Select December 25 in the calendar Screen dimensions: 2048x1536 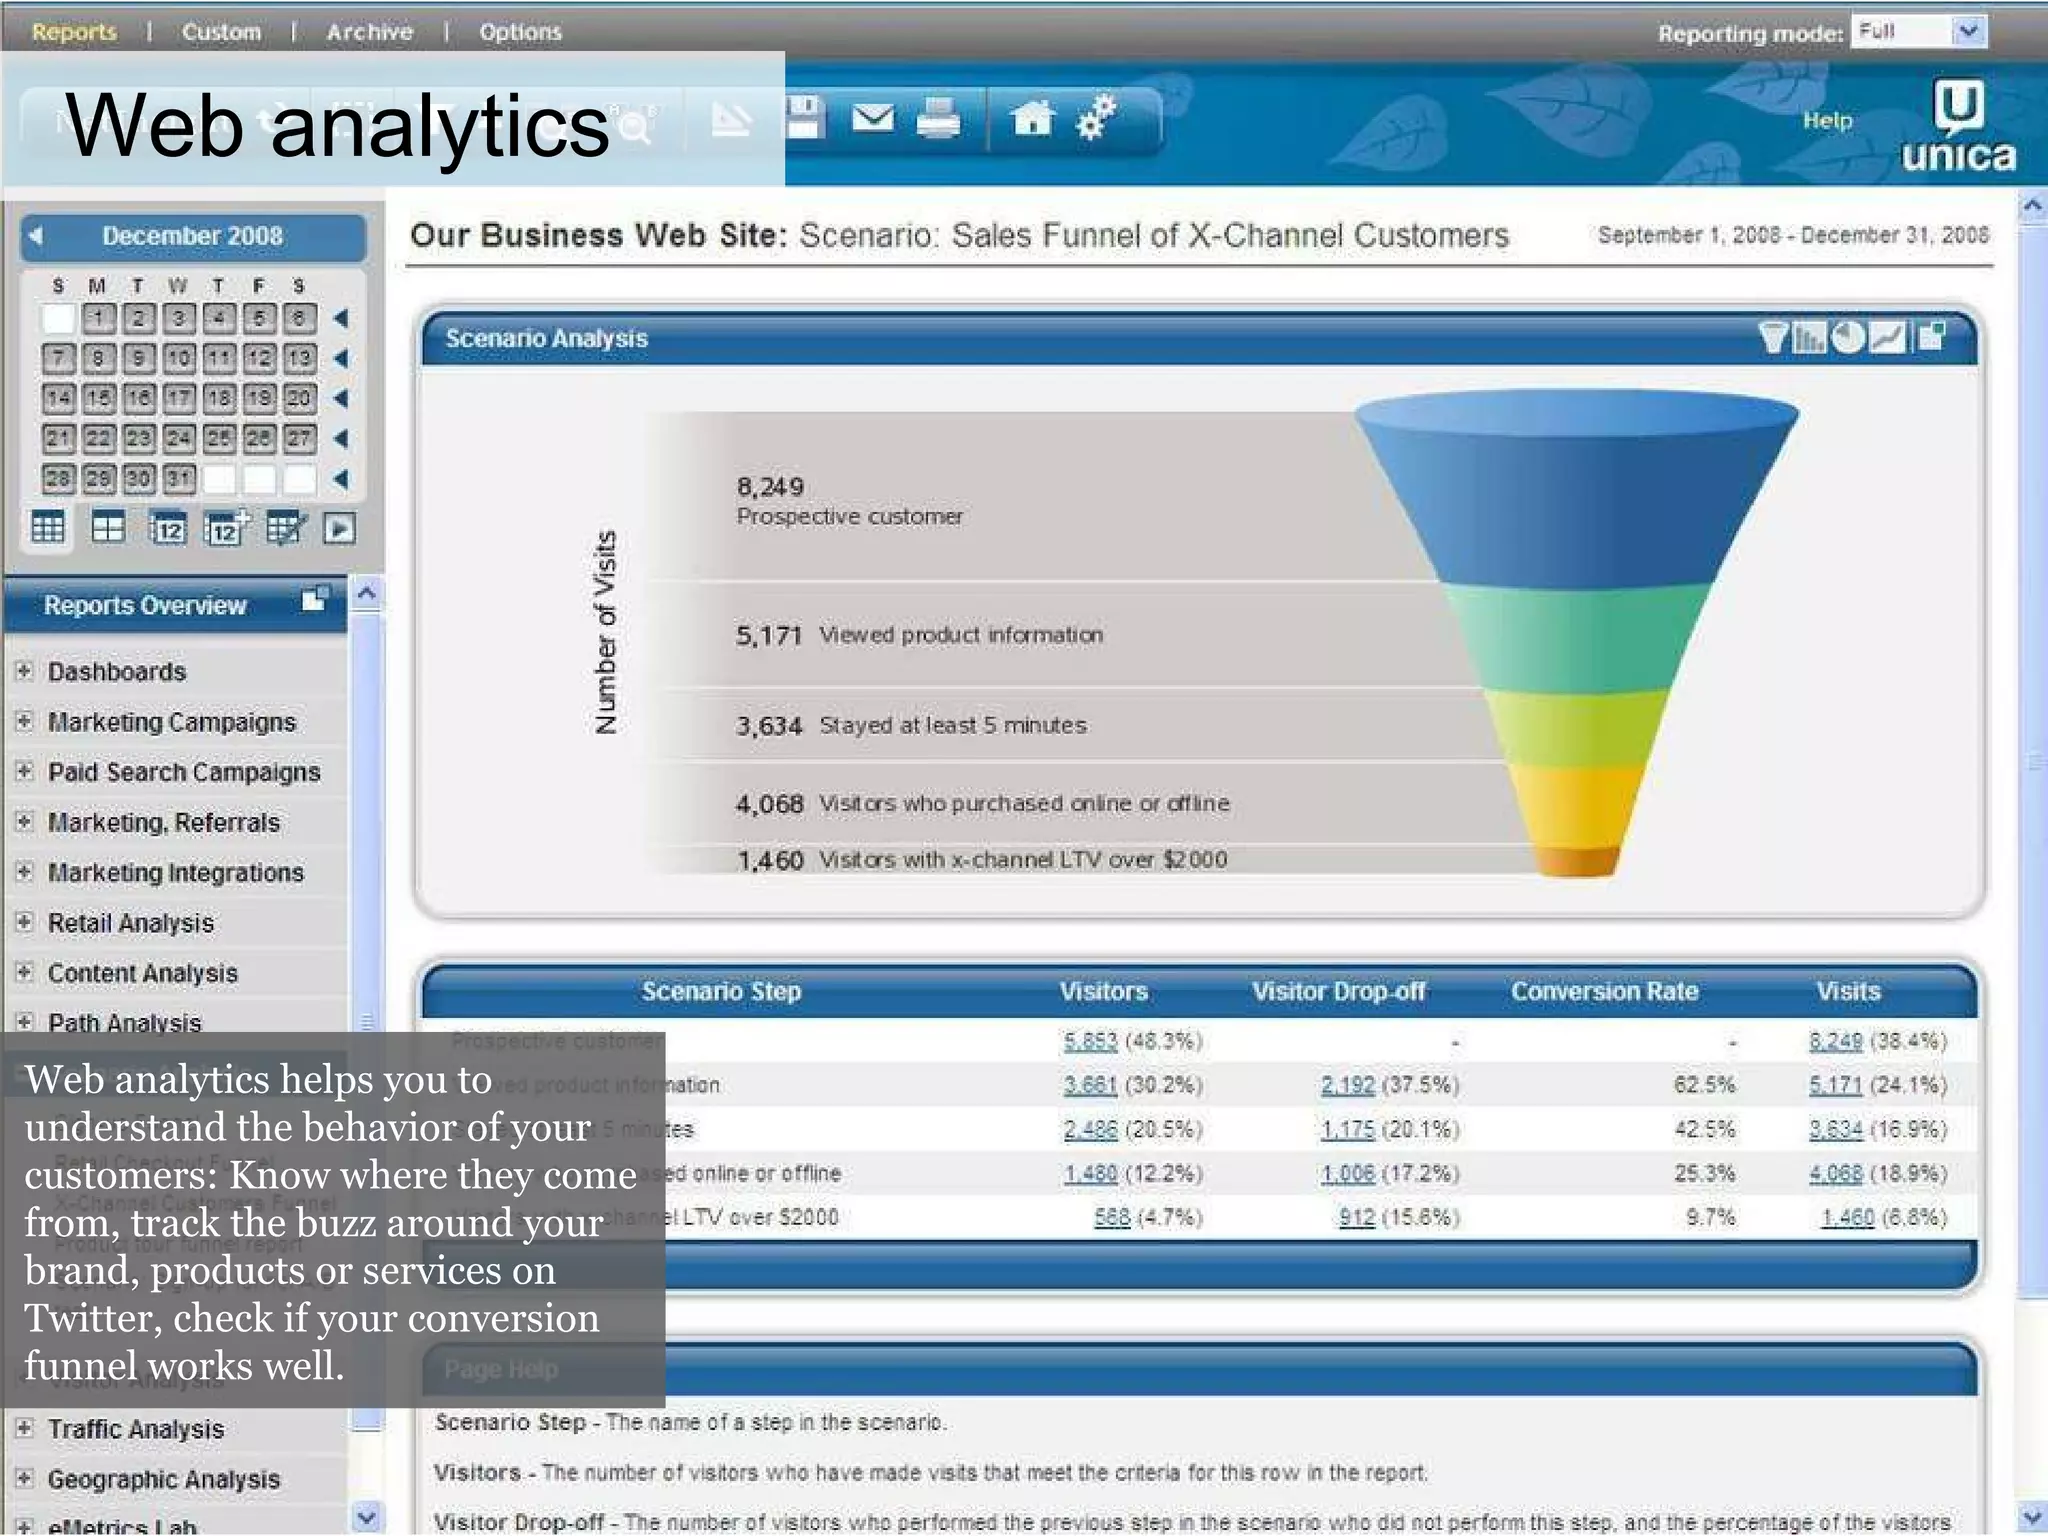(x=219, y=438)
